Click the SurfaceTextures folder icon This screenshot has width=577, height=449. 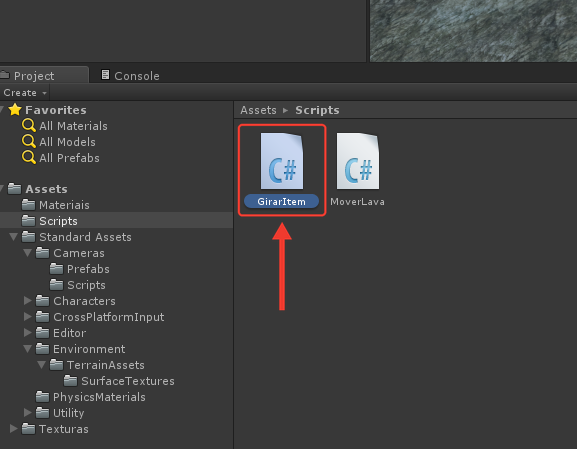pyautogui.click(x=70, y=381)
